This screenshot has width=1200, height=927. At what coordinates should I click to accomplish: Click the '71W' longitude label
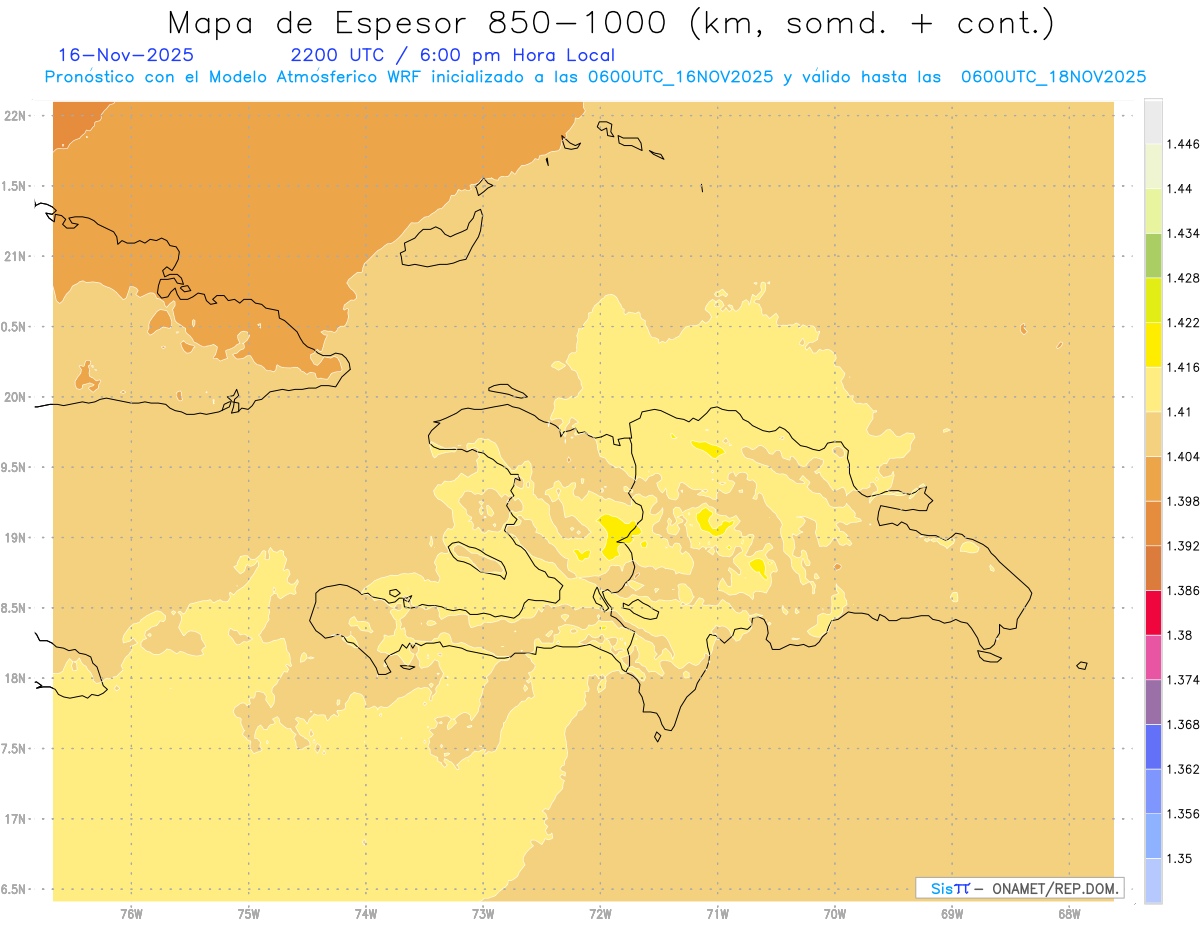[x=717, y=915]
